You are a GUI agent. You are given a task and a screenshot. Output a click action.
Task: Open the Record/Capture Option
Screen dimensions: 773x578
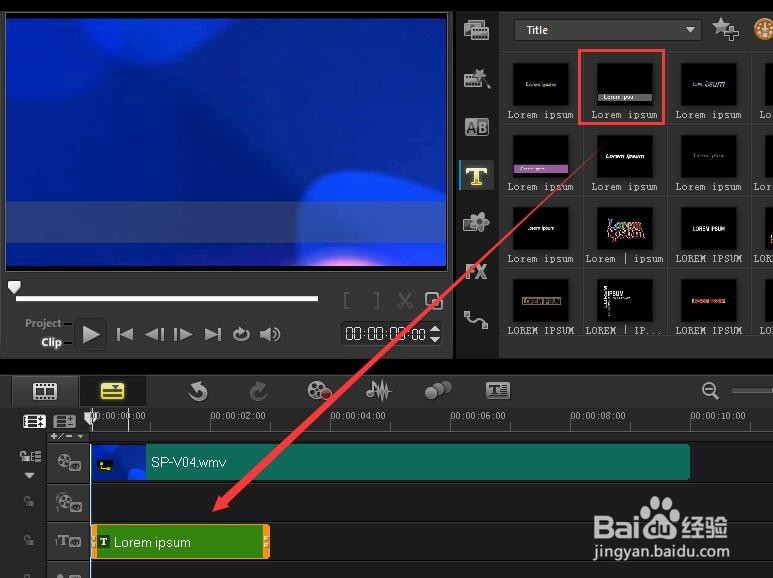coord(319,391)
